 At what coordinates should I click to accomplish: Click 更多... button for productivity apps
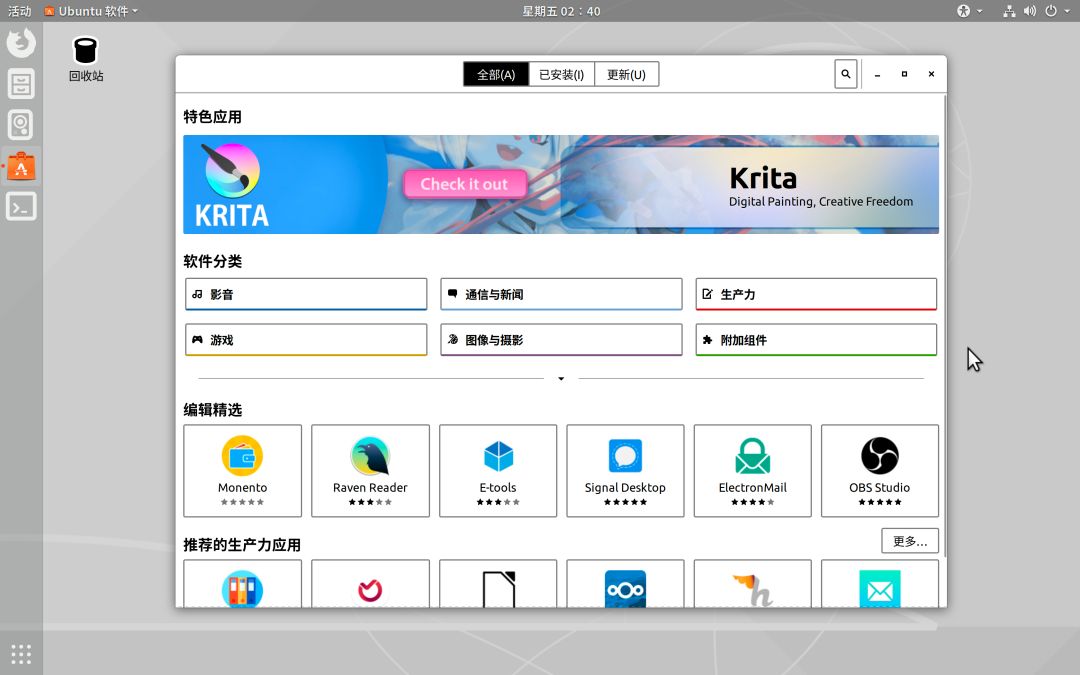(910, 541)
